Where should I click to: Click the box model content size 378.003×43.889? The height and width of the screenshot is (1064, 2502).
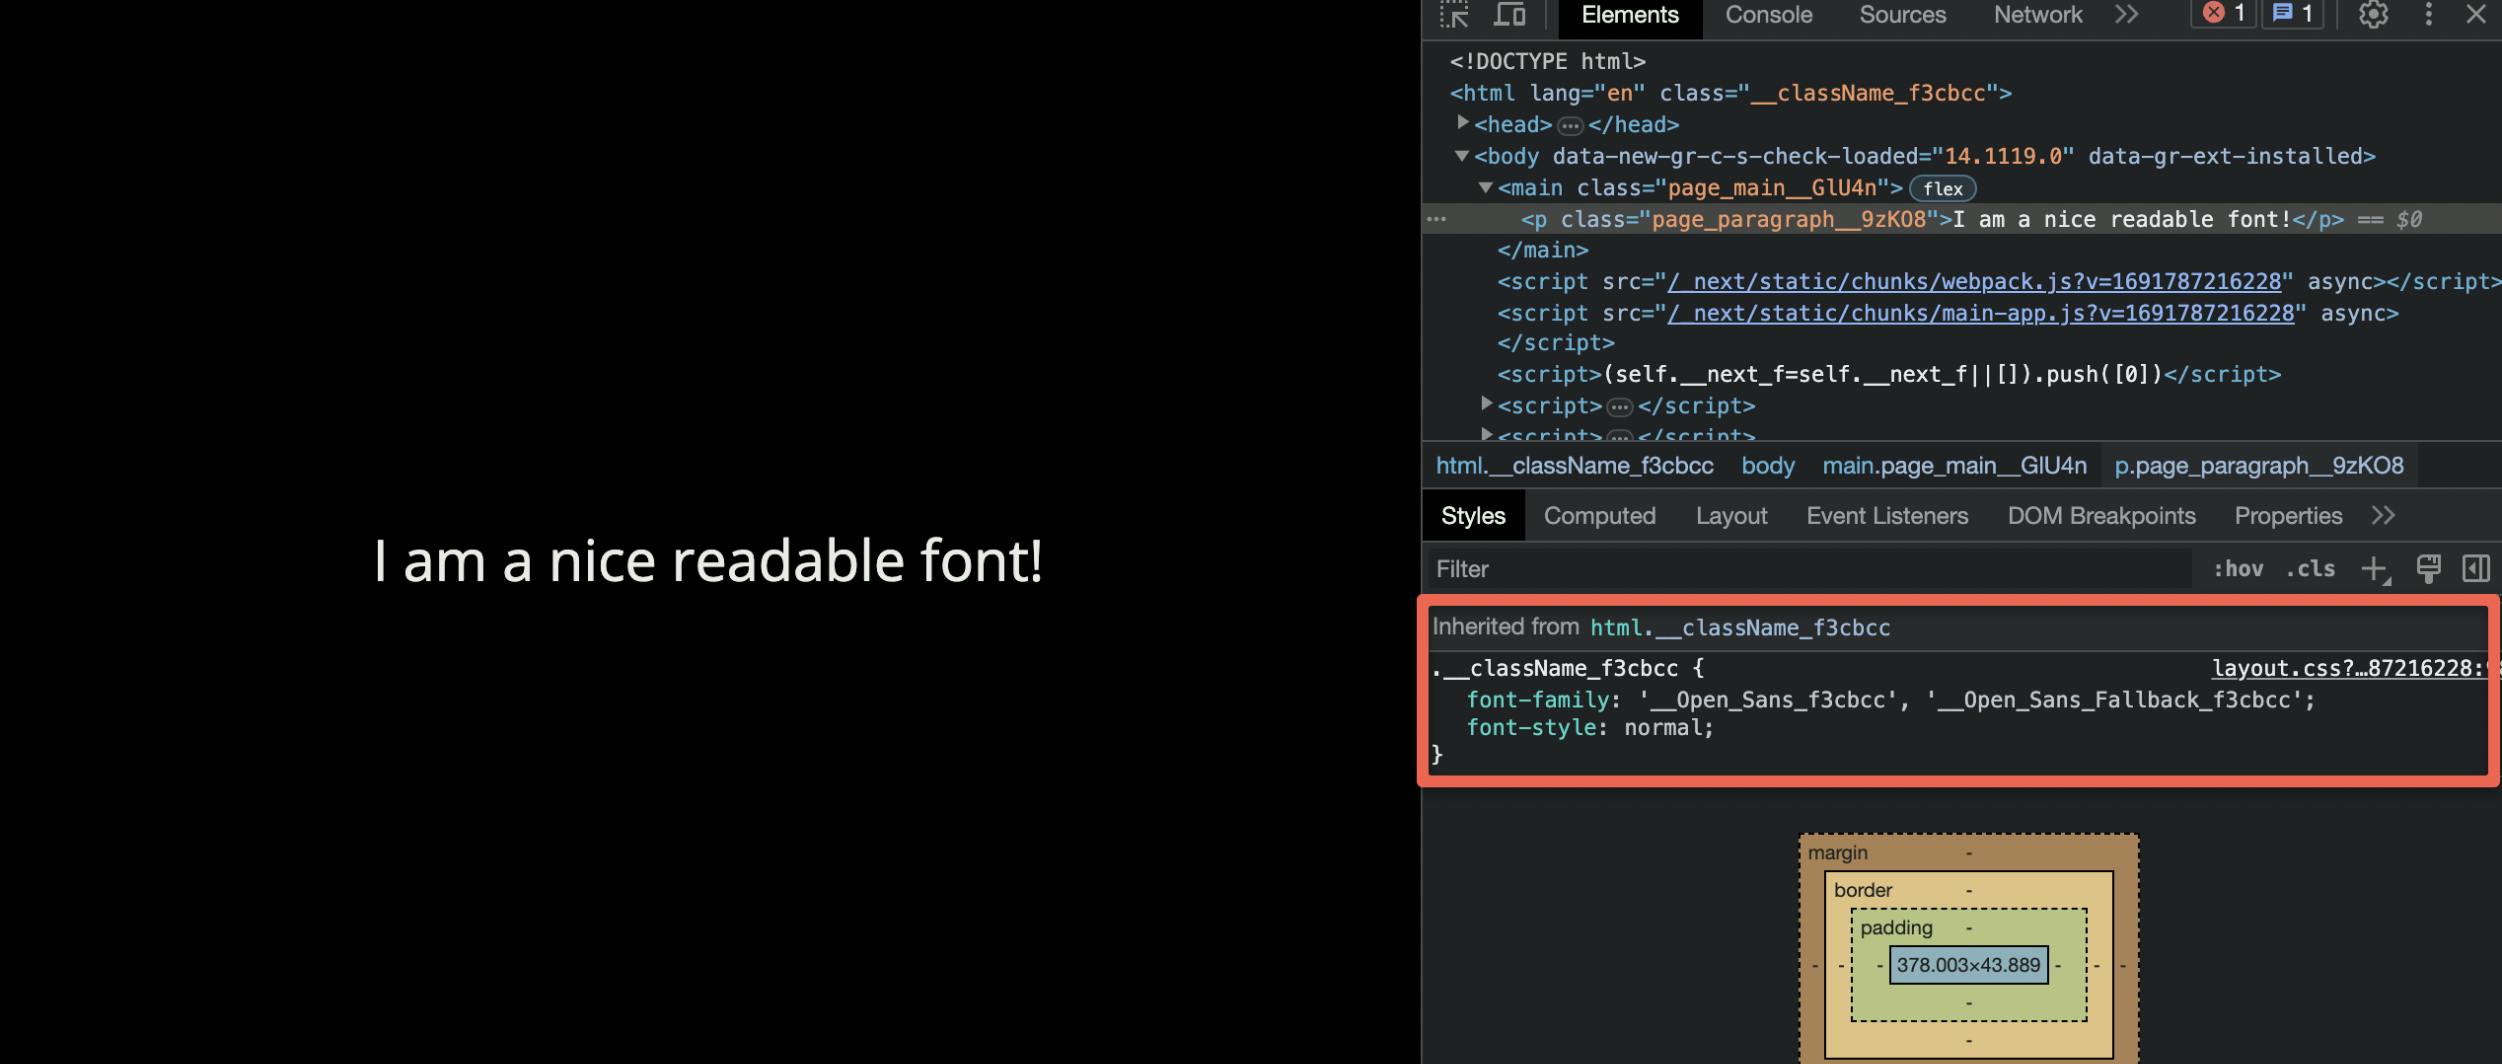click(x=1968, y=965)
